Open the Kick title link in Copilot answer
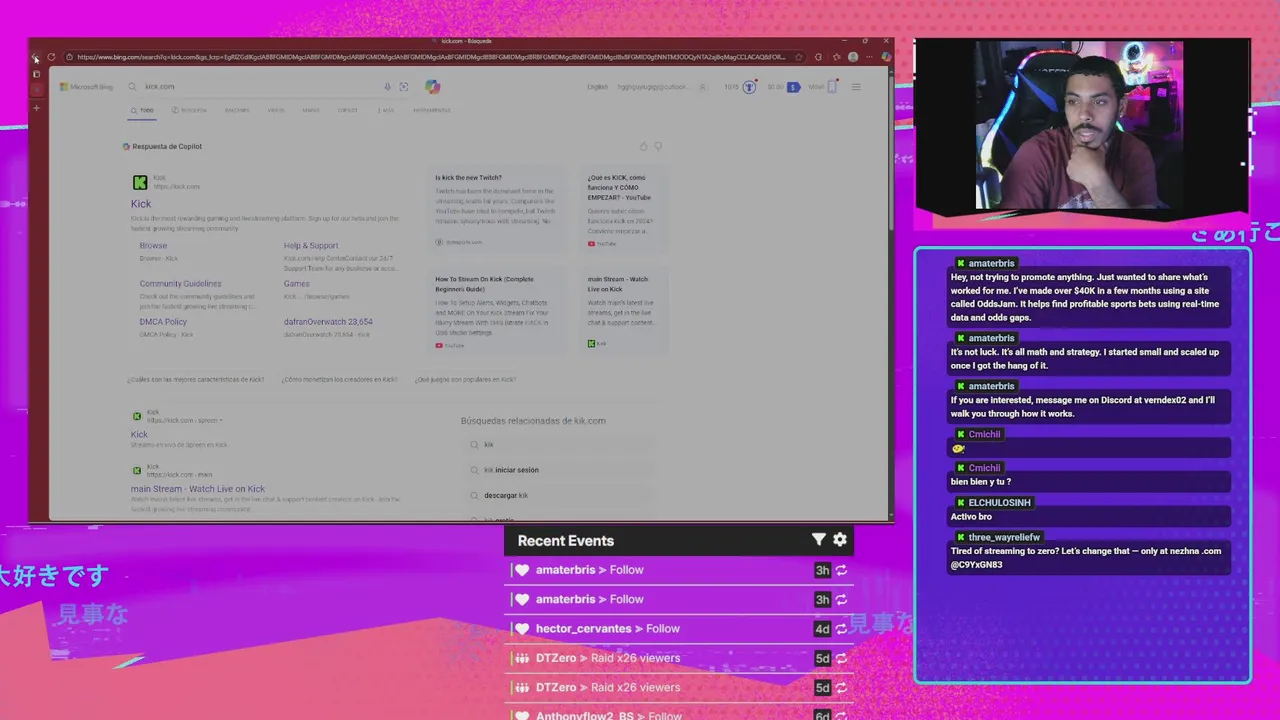This screenshot has width=1280, height=720. tap(141, 204)
